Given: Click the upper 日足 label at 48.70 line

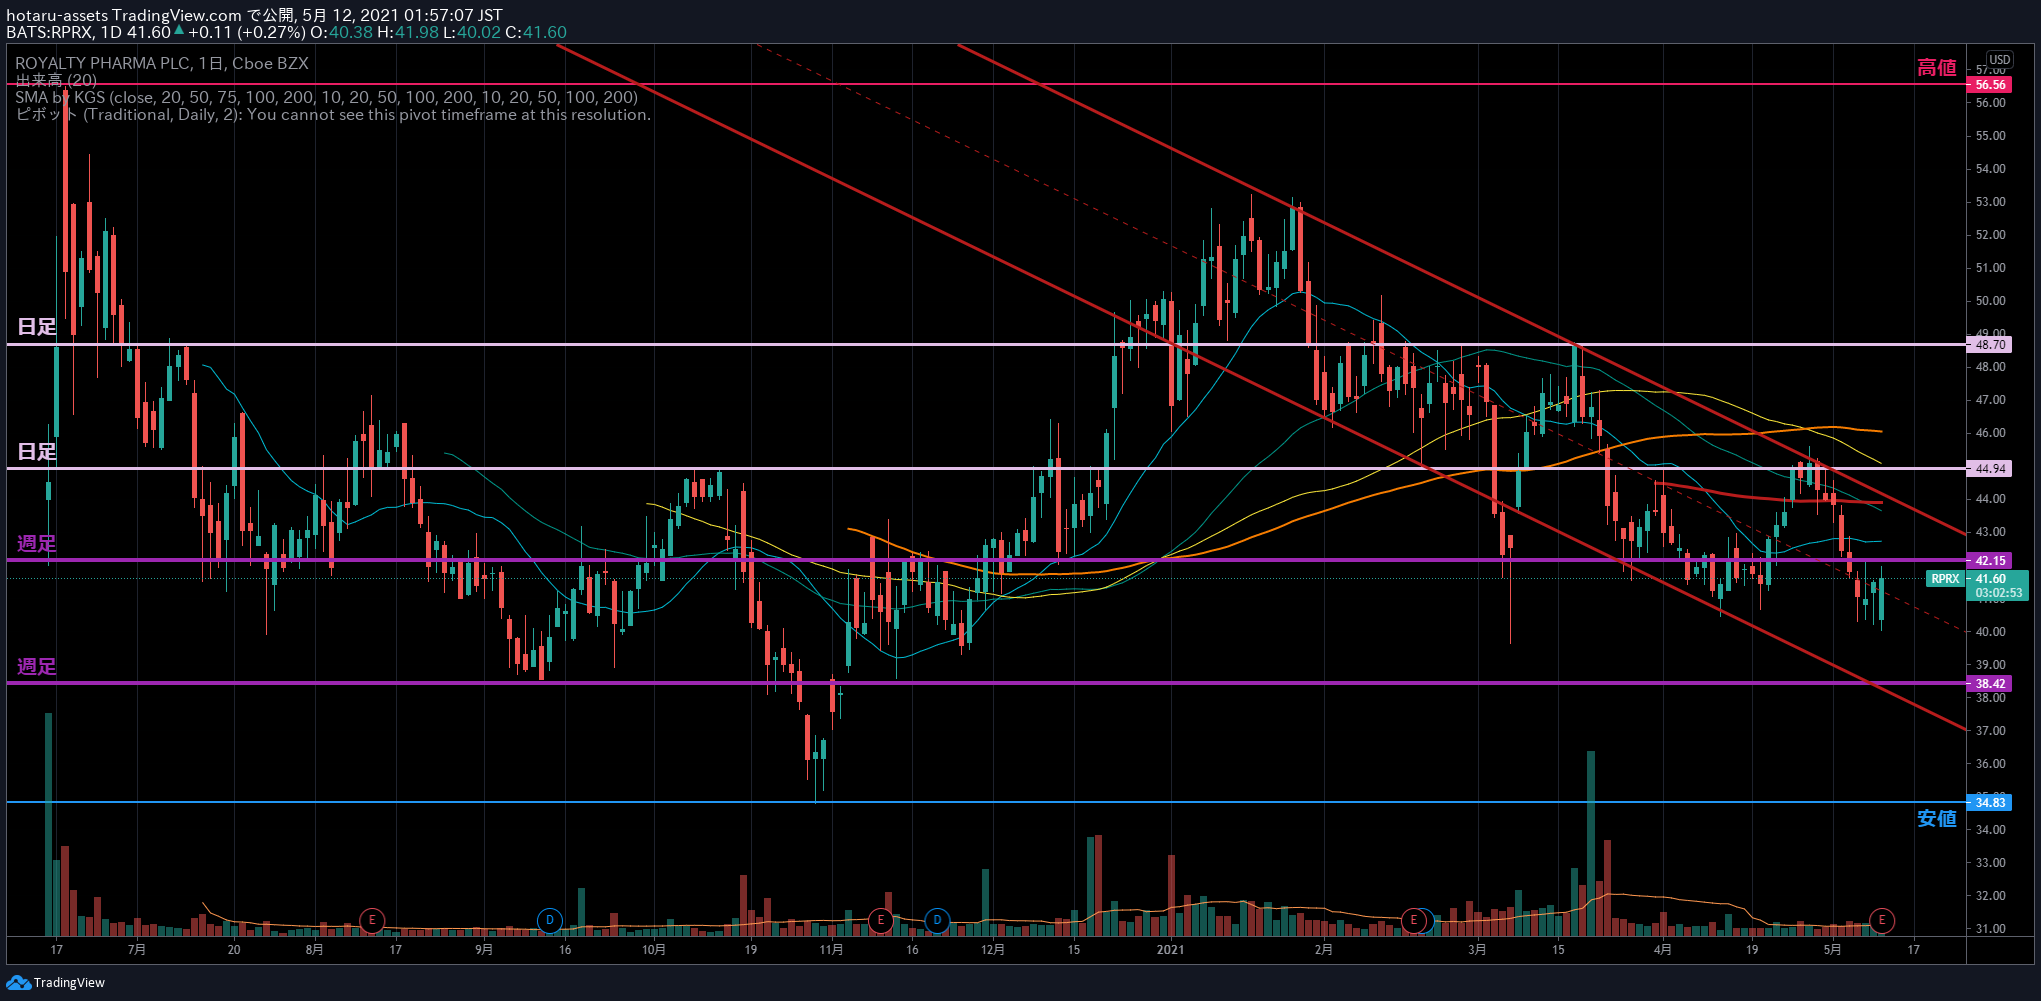Looking at the screenshot, I should (x=37, y=327).
